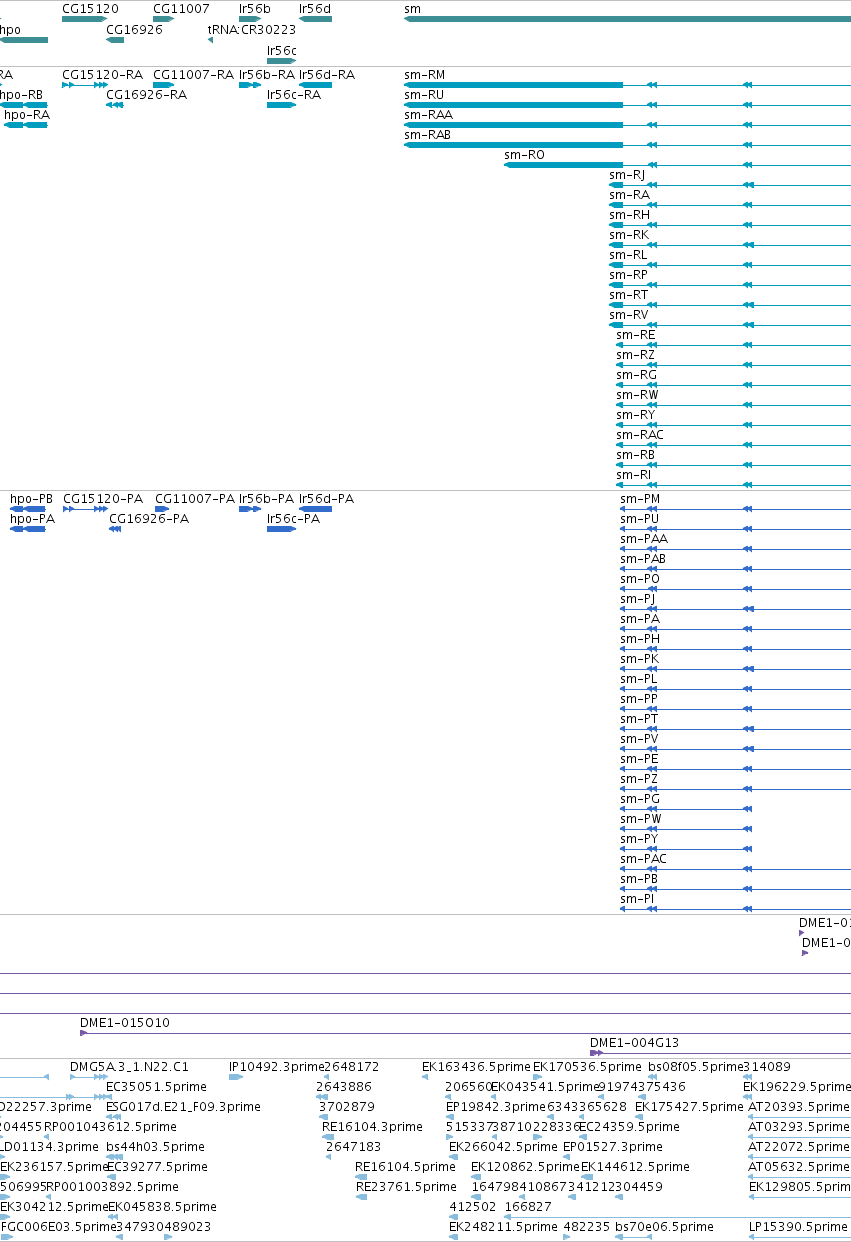Click the sm-PAC protein label
851x1242 pixels.
[643, 859]
